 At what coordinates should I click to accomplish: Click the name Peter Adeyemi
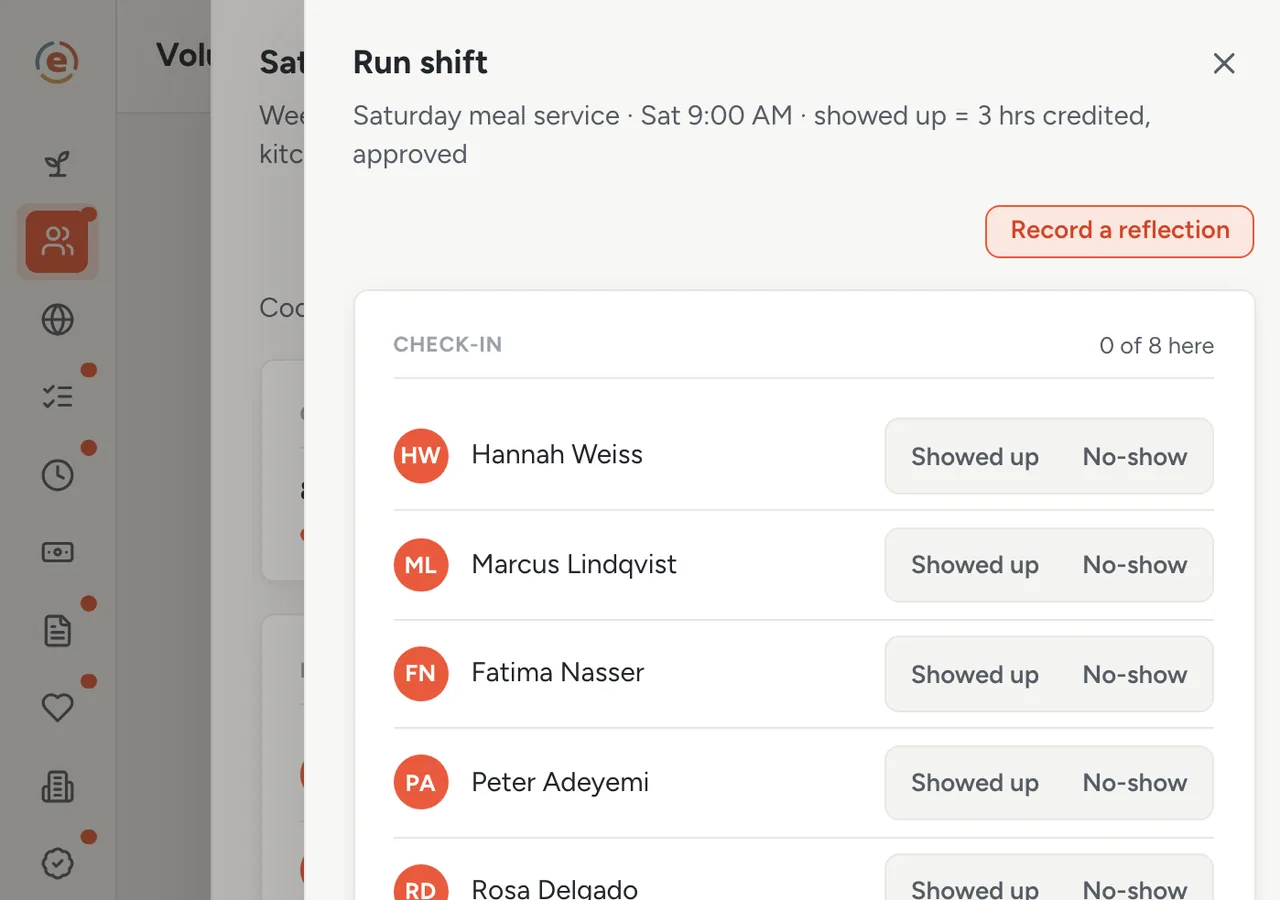(560, 783)
